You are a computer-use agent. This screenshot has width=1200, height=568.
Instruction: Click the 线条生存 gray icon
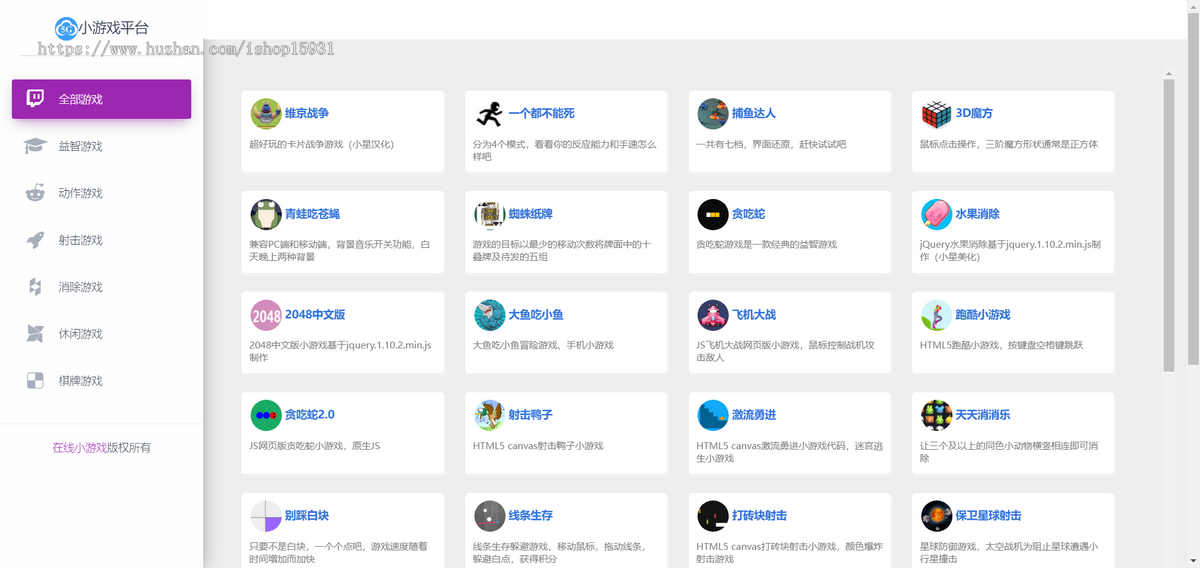point(489,516)
